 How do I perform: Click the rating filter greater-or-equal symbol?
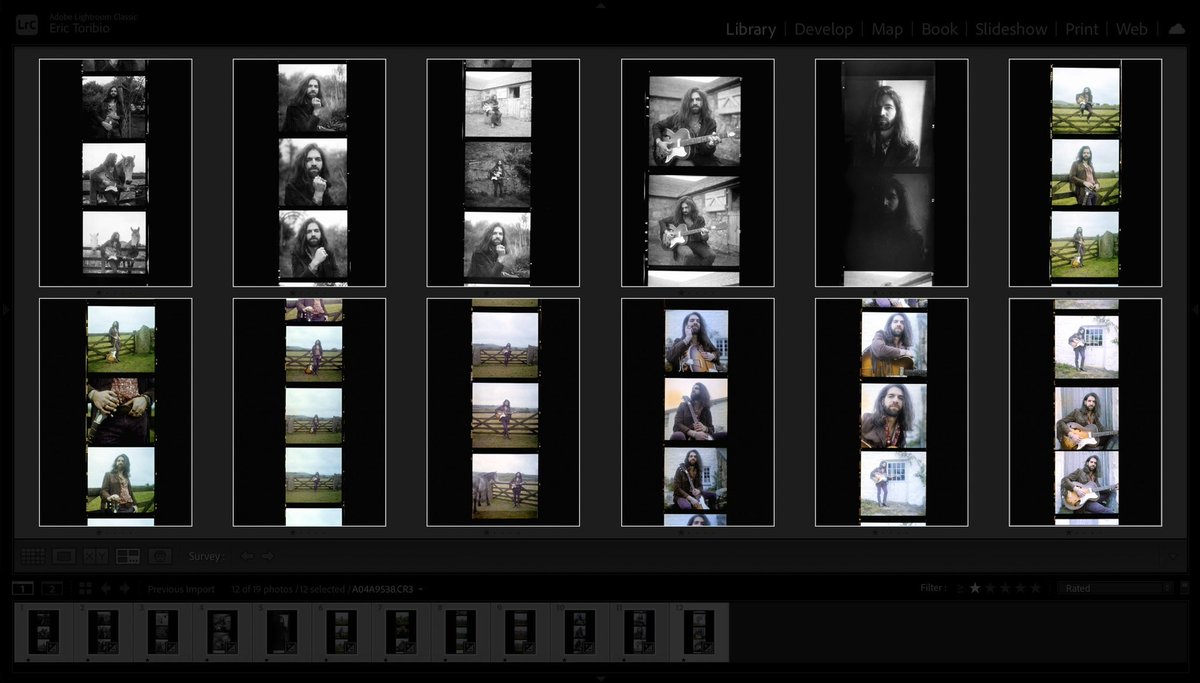(960, 589)
